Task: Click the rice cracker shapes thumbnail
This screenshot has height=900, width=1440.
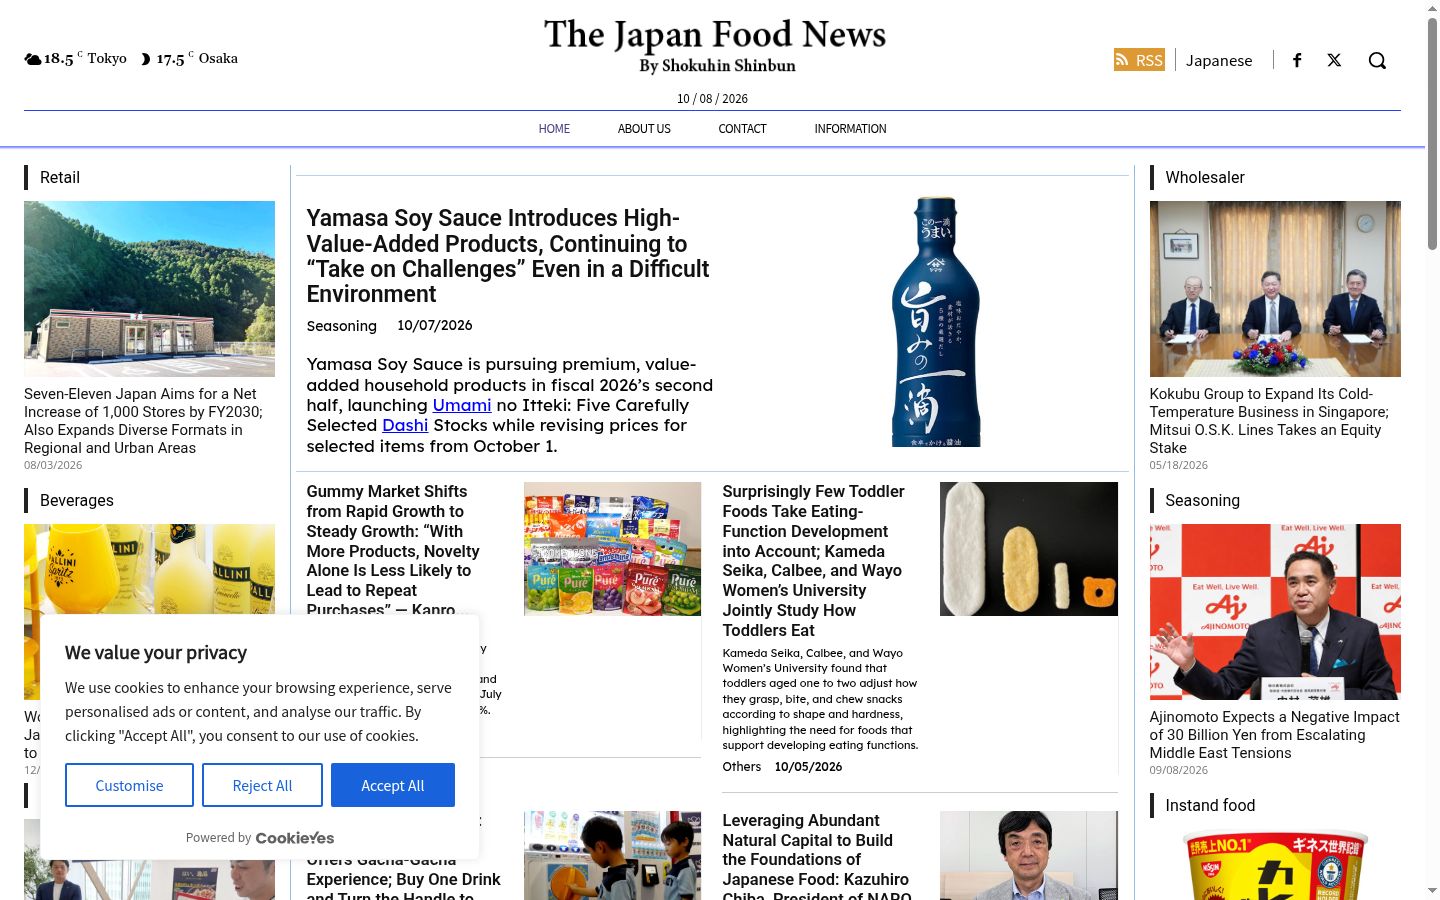Action: click(x=1029, y=549)
